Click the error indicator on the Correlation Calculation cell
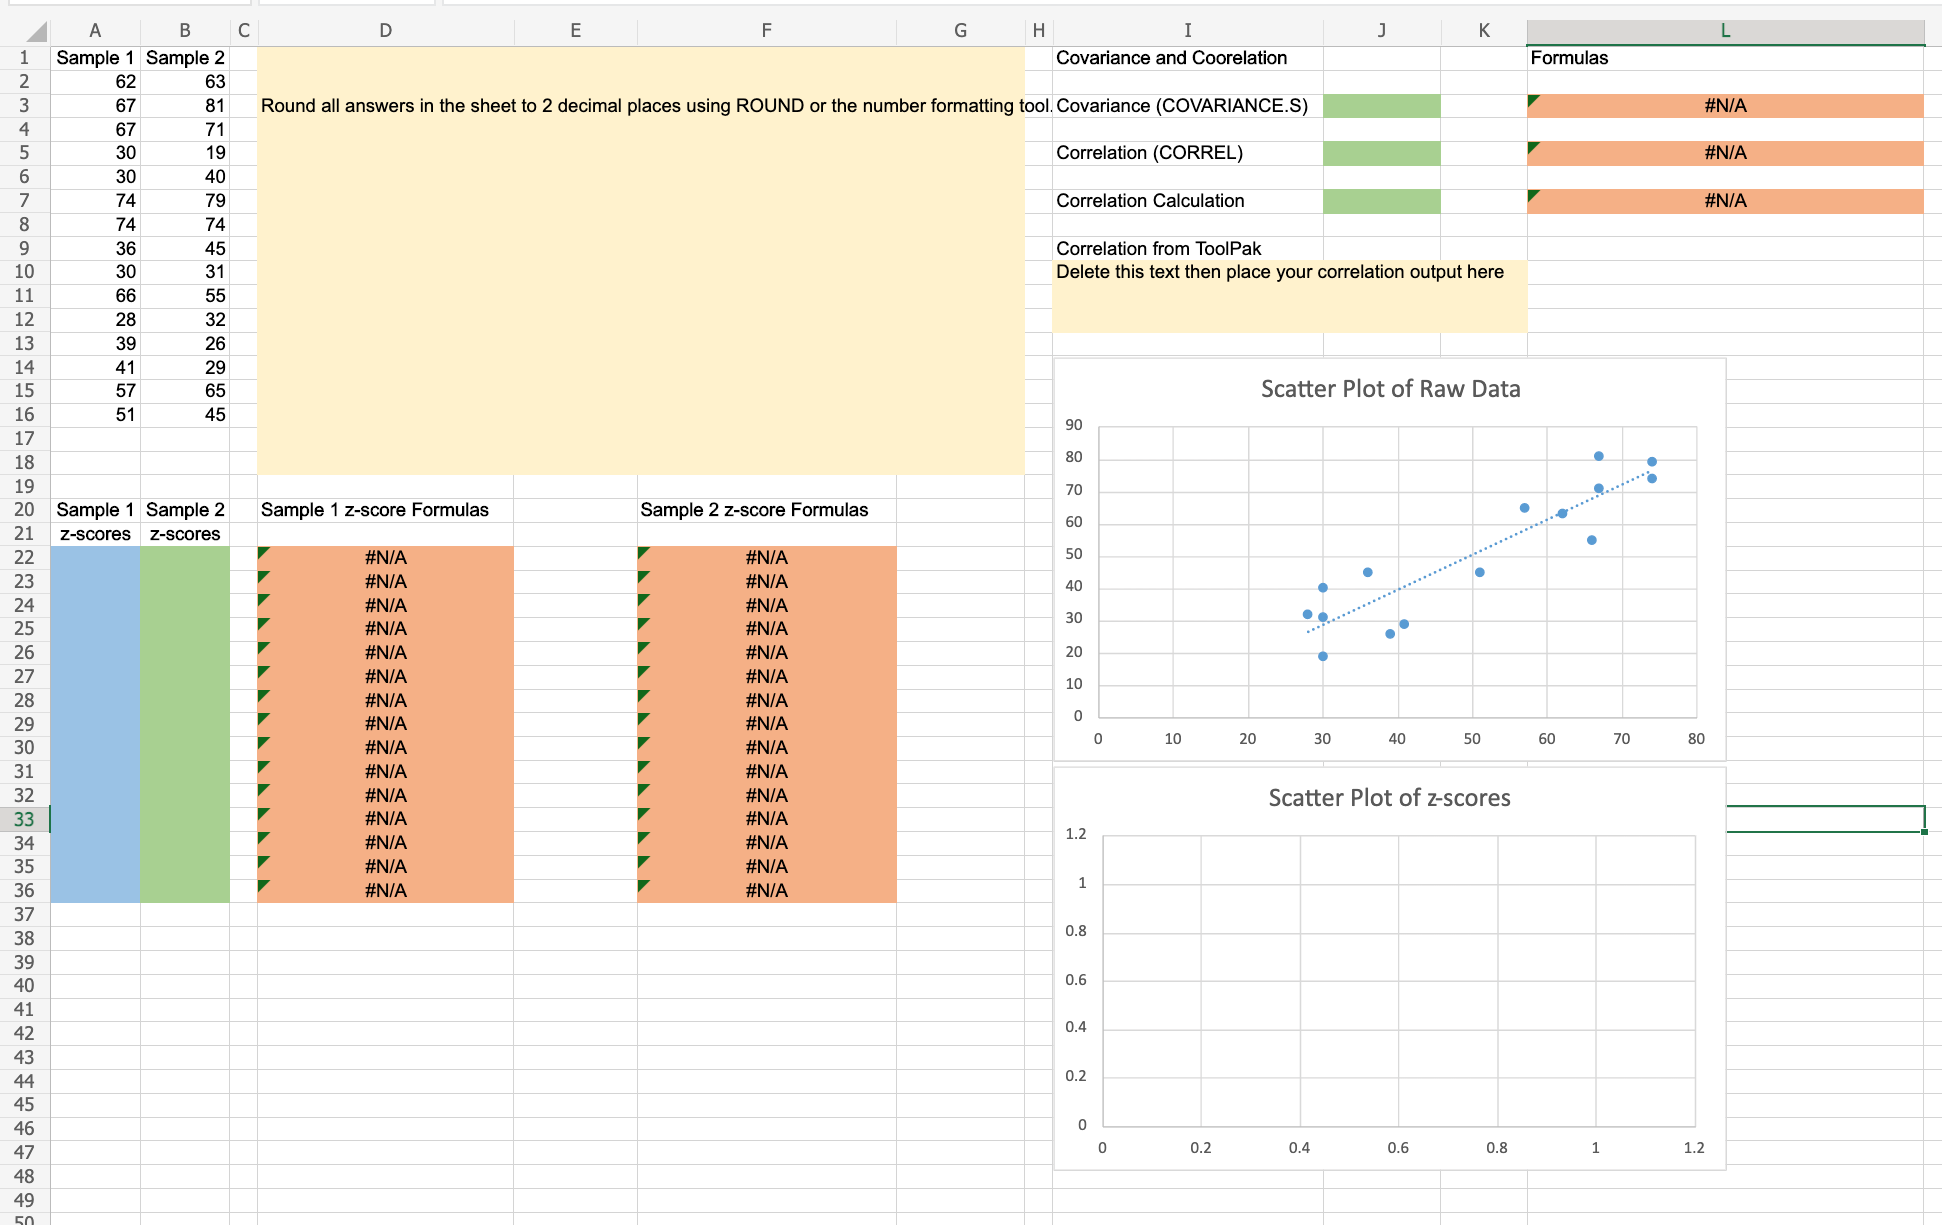Image resolution: width=1942 pixels, height=1225 pixels. point(1533,195)
